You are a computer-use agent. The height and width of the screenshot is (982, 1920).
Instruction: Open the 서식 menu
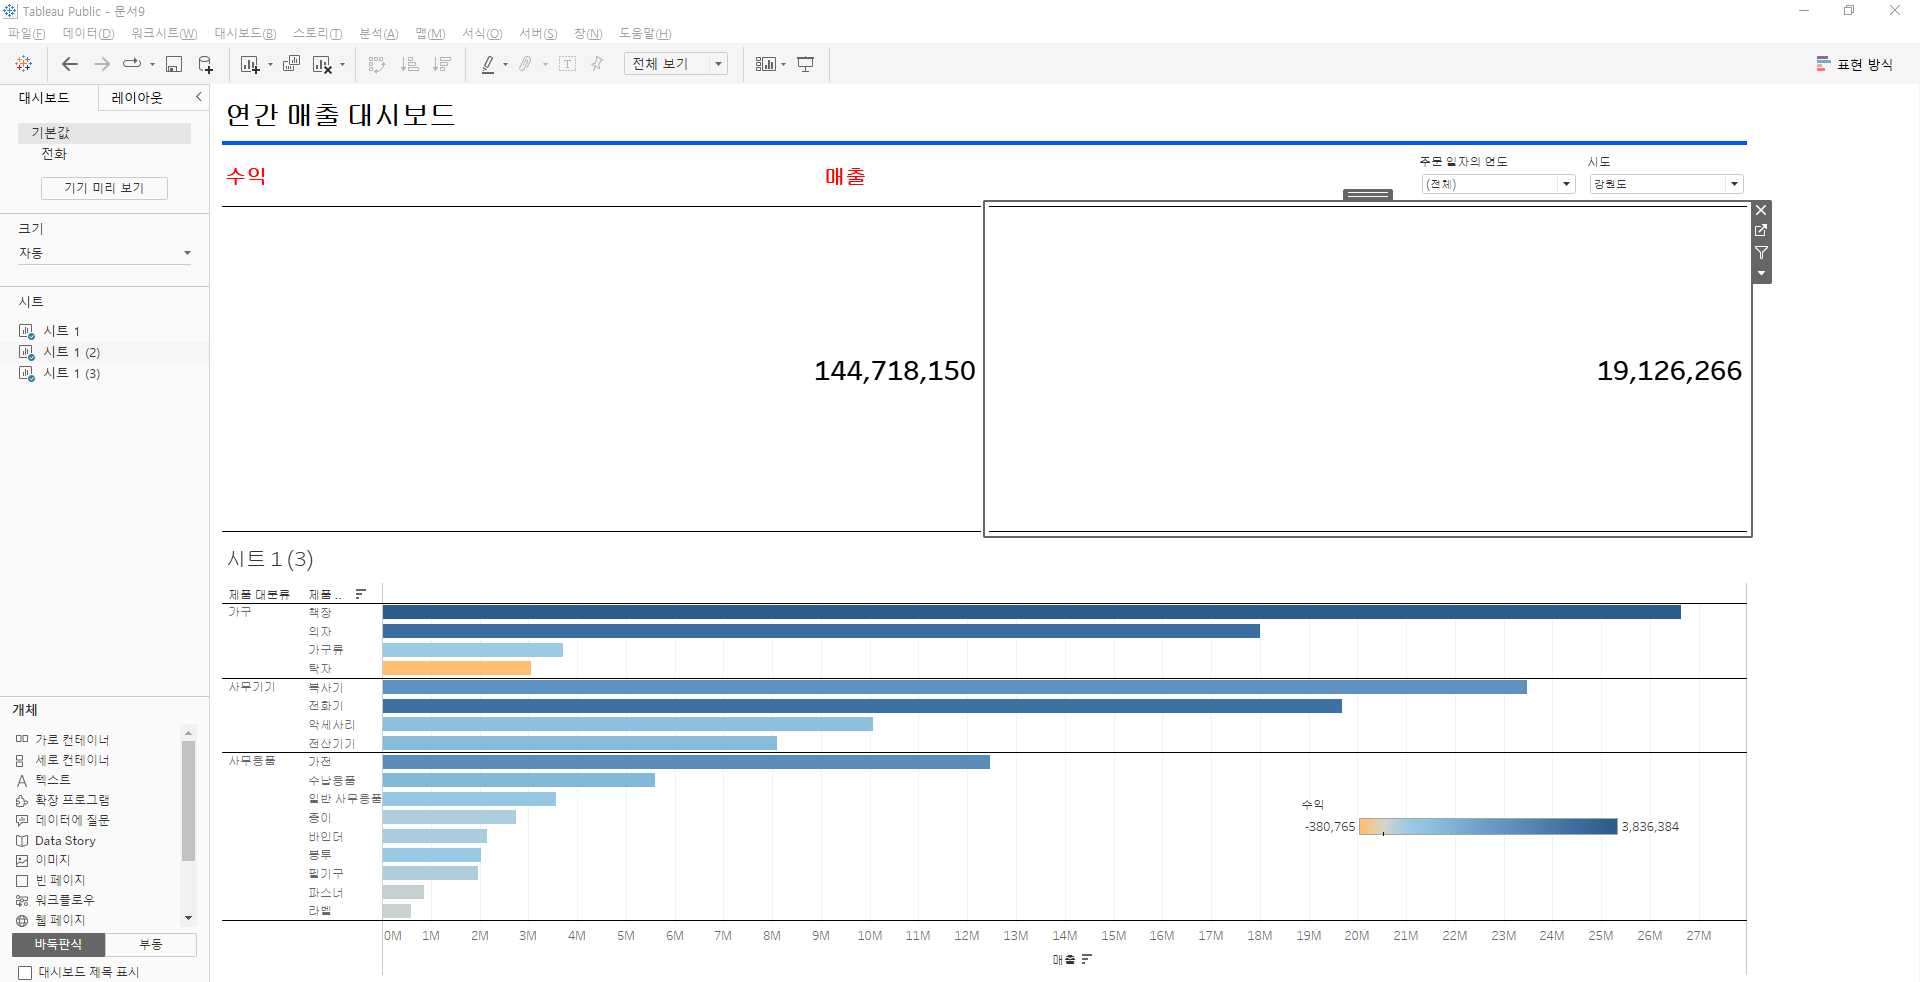(482, 33)
